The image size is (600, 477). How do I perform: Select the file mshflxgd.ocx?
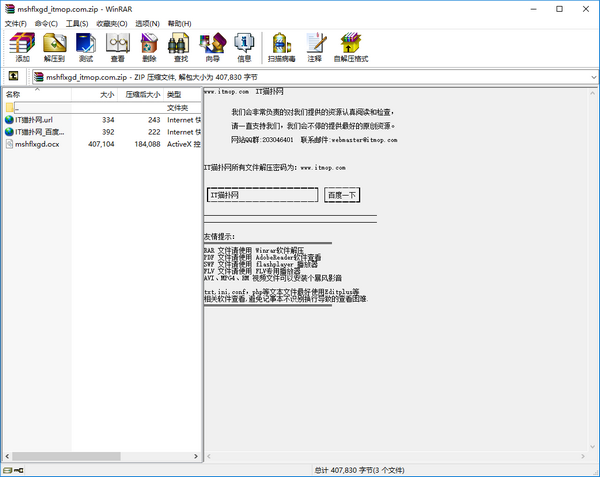pyautogui.click(x=37, y=144)
